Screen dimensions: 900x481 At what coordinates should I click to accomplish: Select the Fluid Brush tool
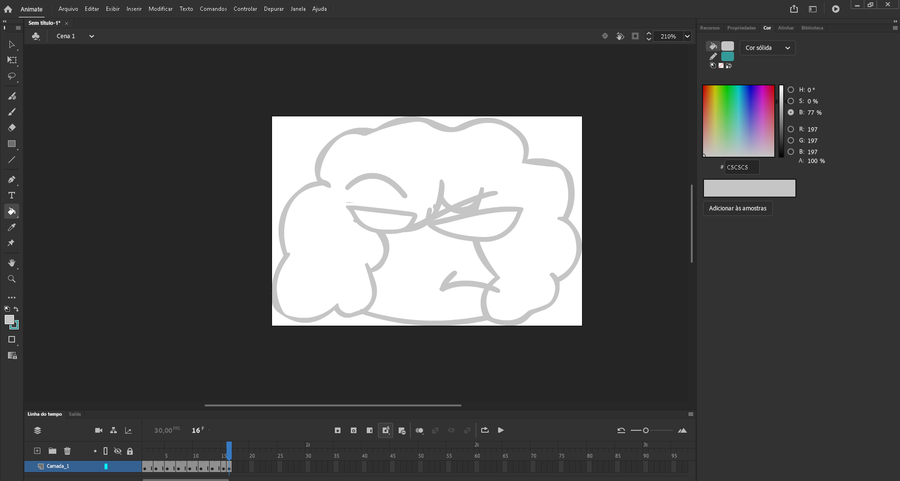click(x=11, y=96)
